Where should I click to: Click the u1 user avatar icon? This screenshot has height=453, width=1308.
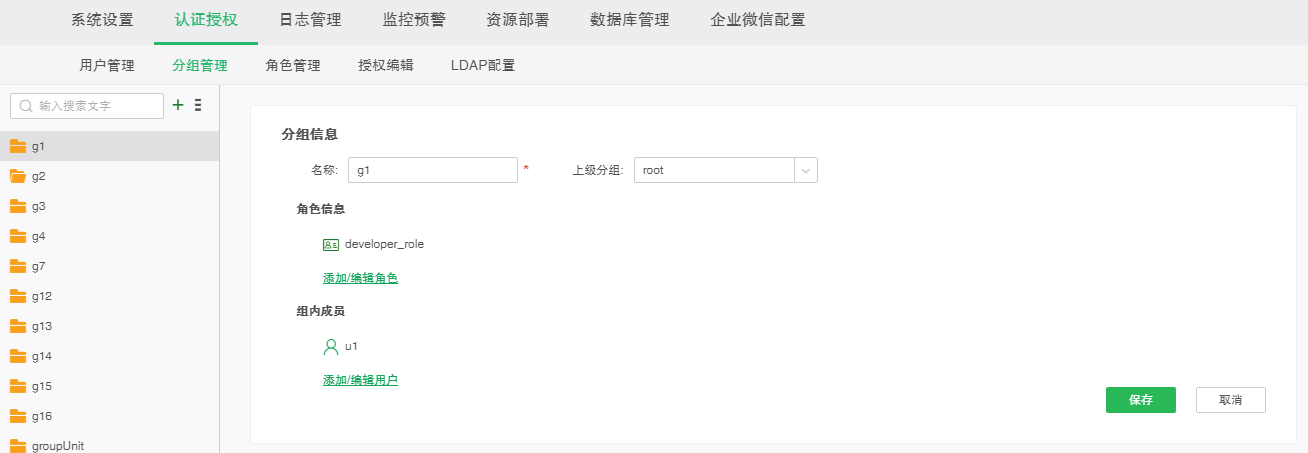coord(331,347)
